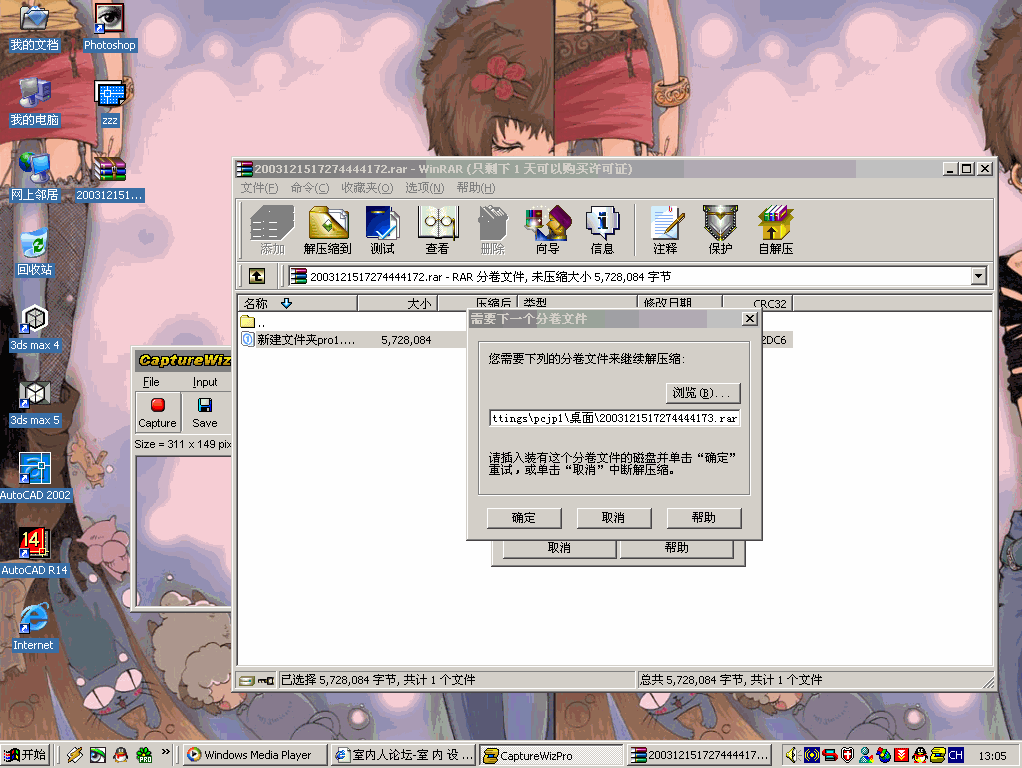Switch to the WinRAR taskbar button
The width and height of the screenshot is (1022, 768).
tap(700, 755)
